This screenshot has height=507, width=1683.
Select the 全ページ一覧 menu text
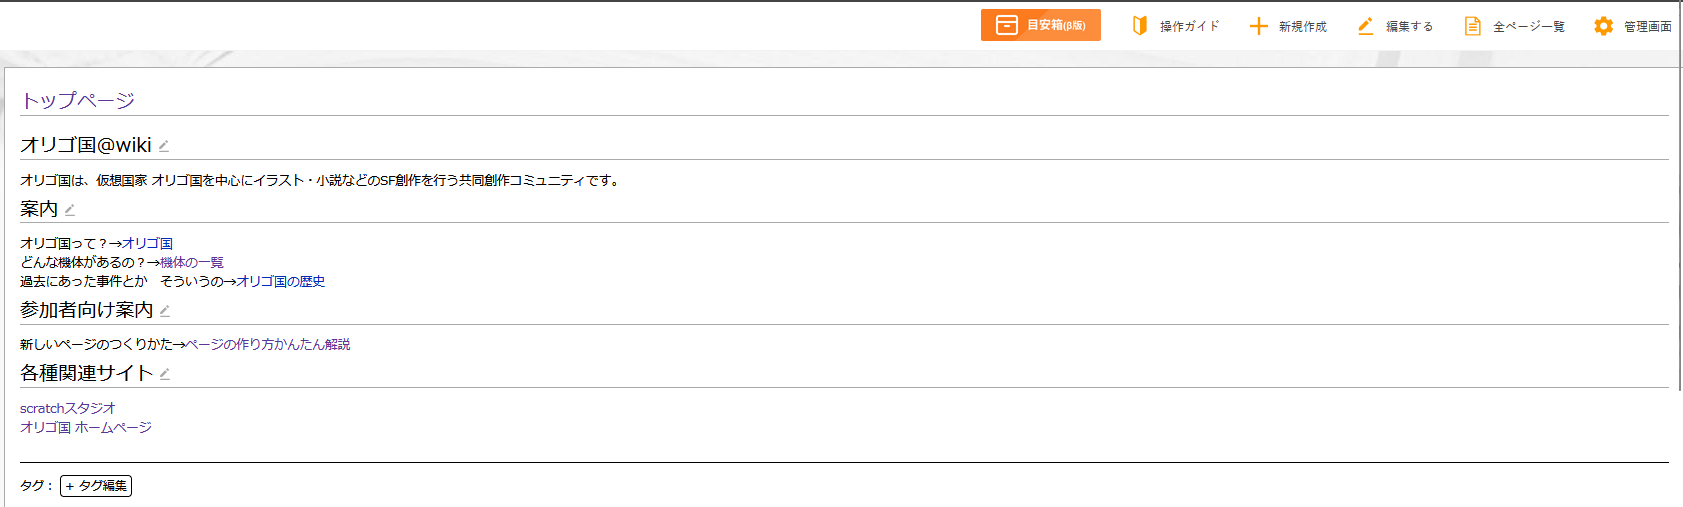[1529, 27]
